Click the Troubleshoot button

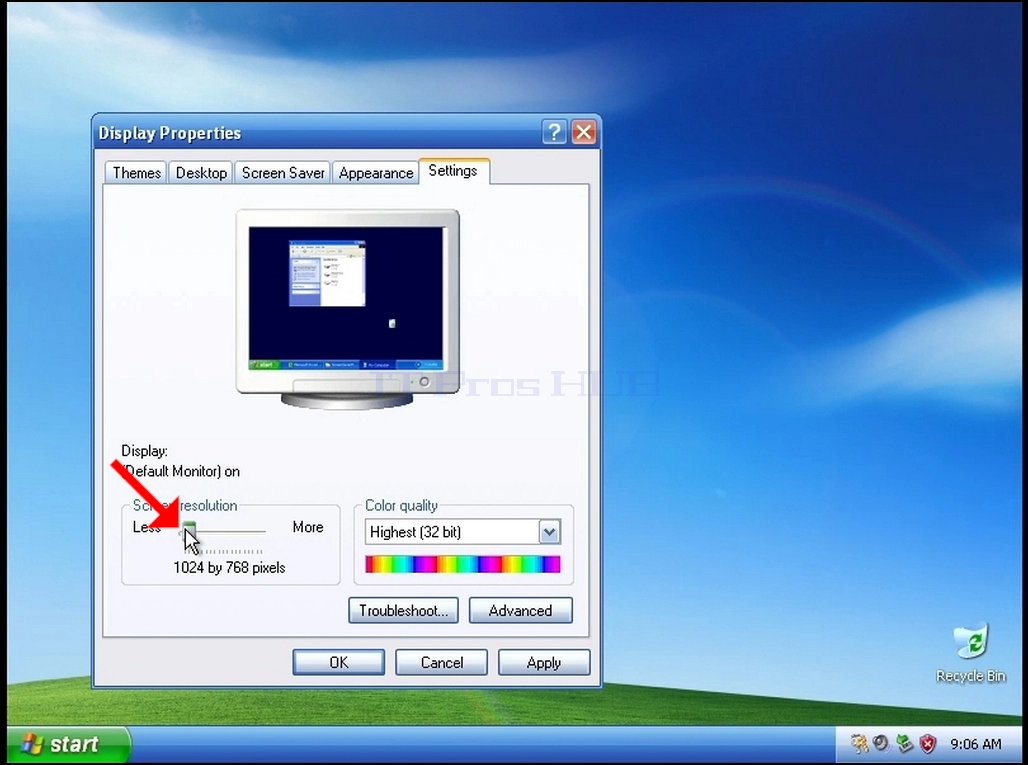click(403, 610)
